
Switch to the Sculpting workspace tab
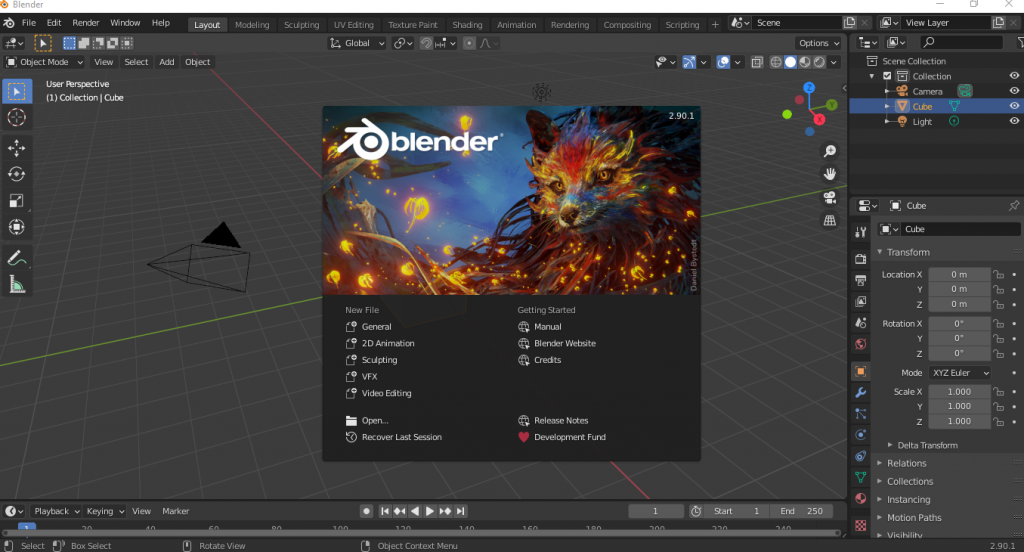pos(302,25)
